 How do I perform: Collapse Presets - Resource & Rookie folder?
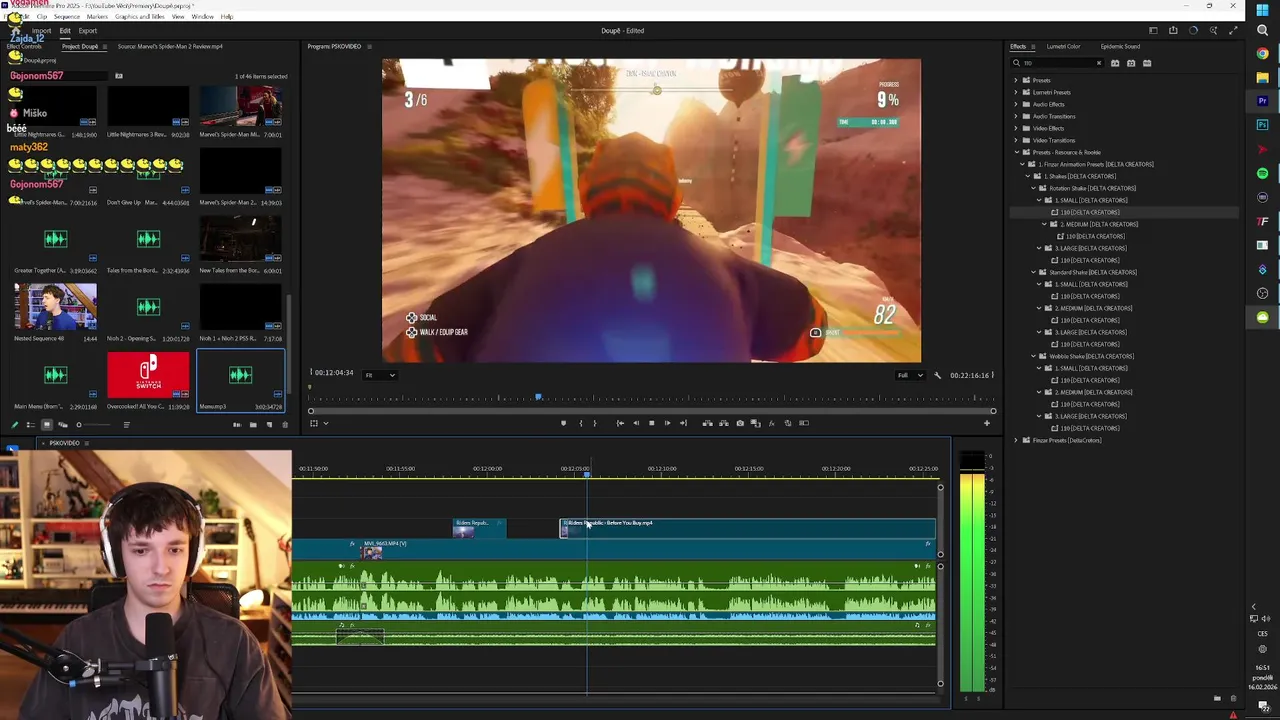pos(1016,152)
